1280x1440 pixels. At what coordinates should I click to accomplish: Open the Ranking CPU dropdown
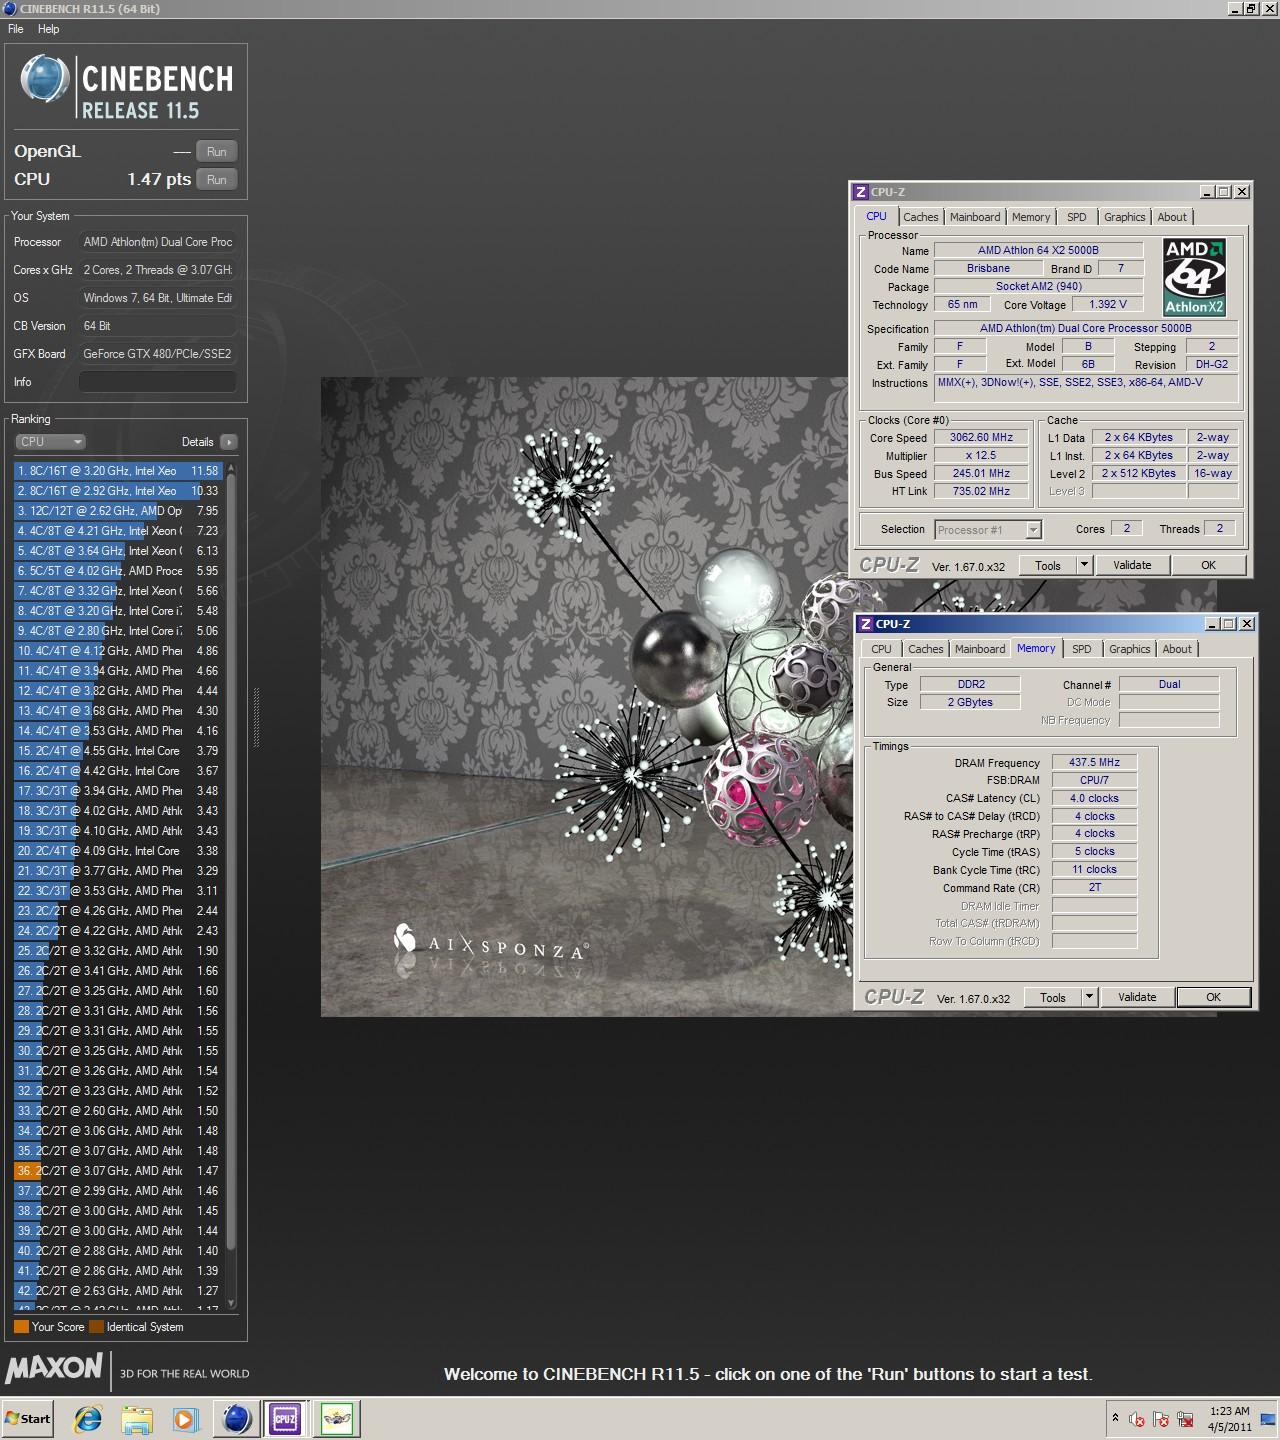tap(50, 441)
